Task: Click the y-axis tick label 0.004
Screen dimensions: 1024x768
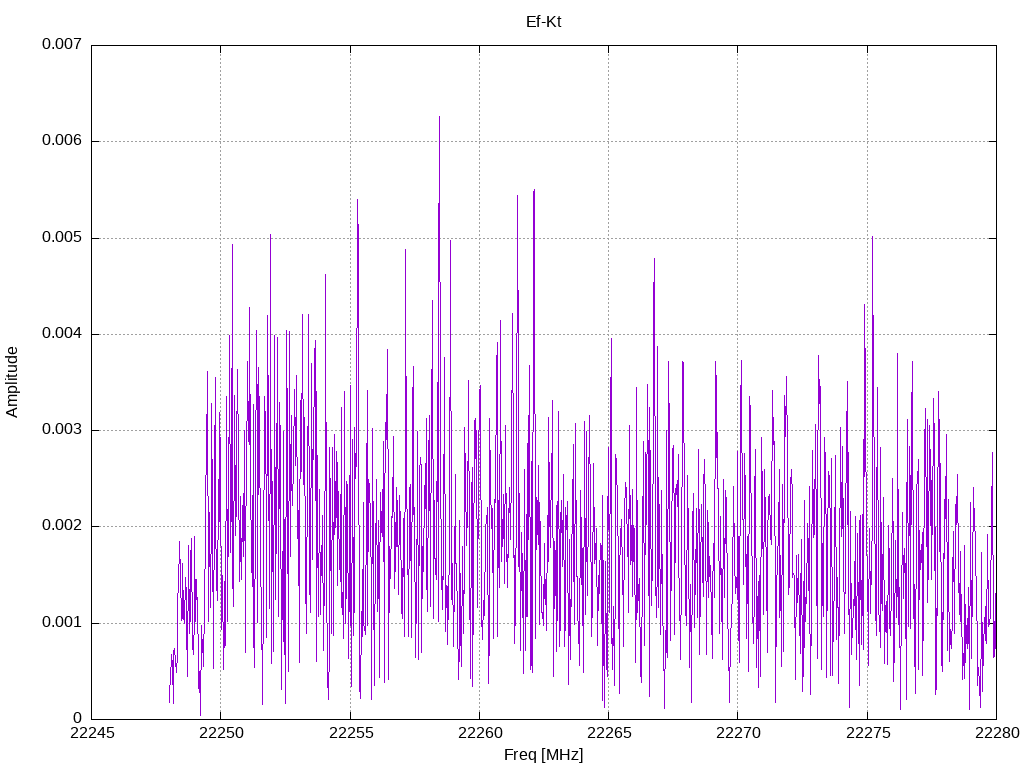Action: (x=62, y=333)
